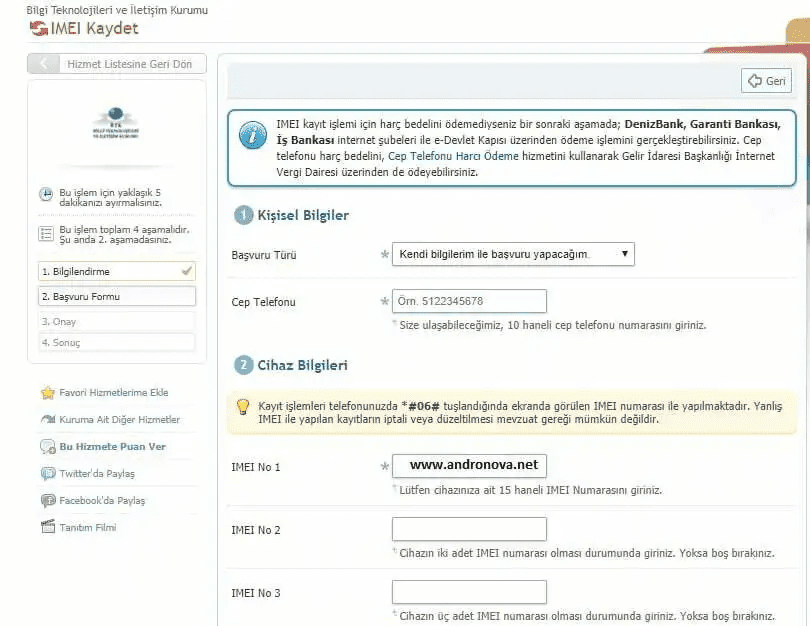Viewport: 810px width, 626px height.
Task: Click the blue info icon in the notice
Action: 253,136
